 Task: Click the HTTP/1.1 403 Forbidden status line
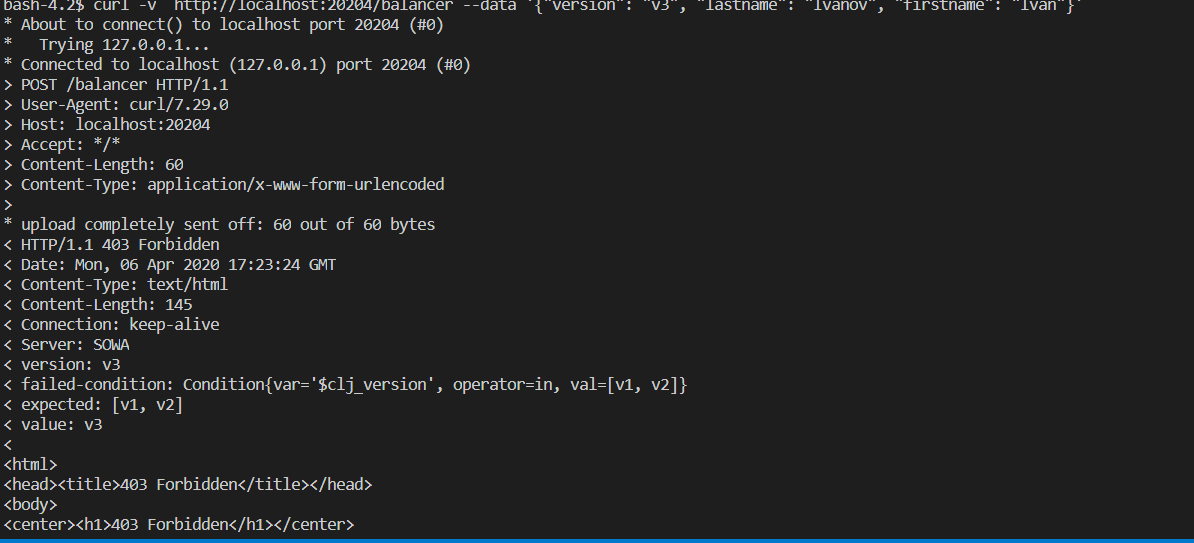click(x=111, y=244)
